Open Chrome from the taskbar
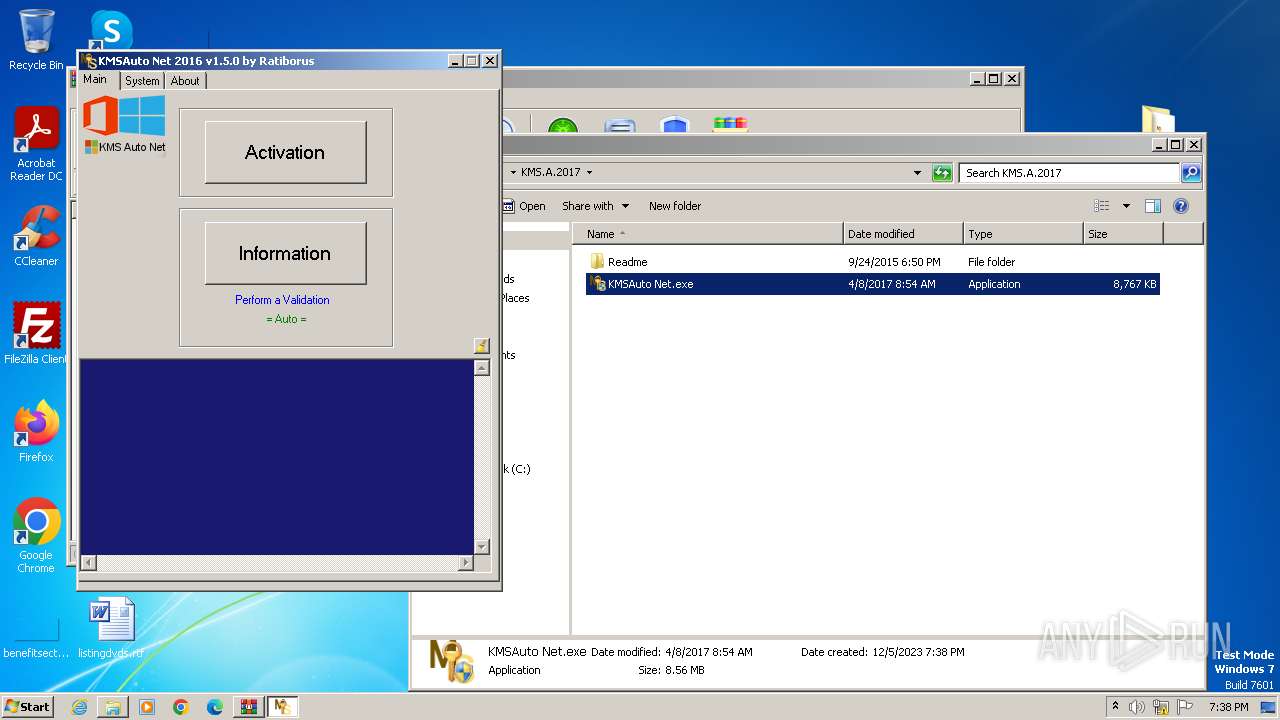This screenshot has width=1280, height=720. point(181,707)
